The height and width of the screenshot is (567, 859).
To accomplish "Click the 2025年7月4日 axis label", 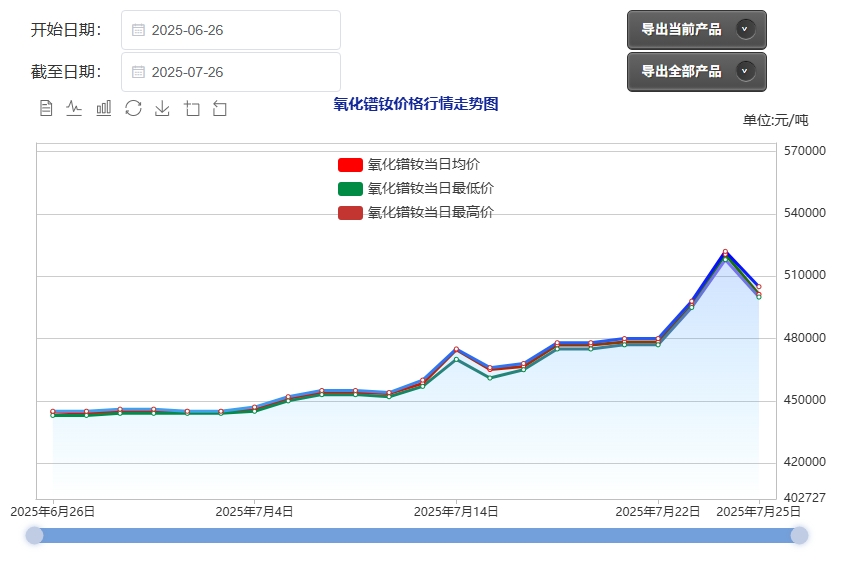I will pos(254,512).
